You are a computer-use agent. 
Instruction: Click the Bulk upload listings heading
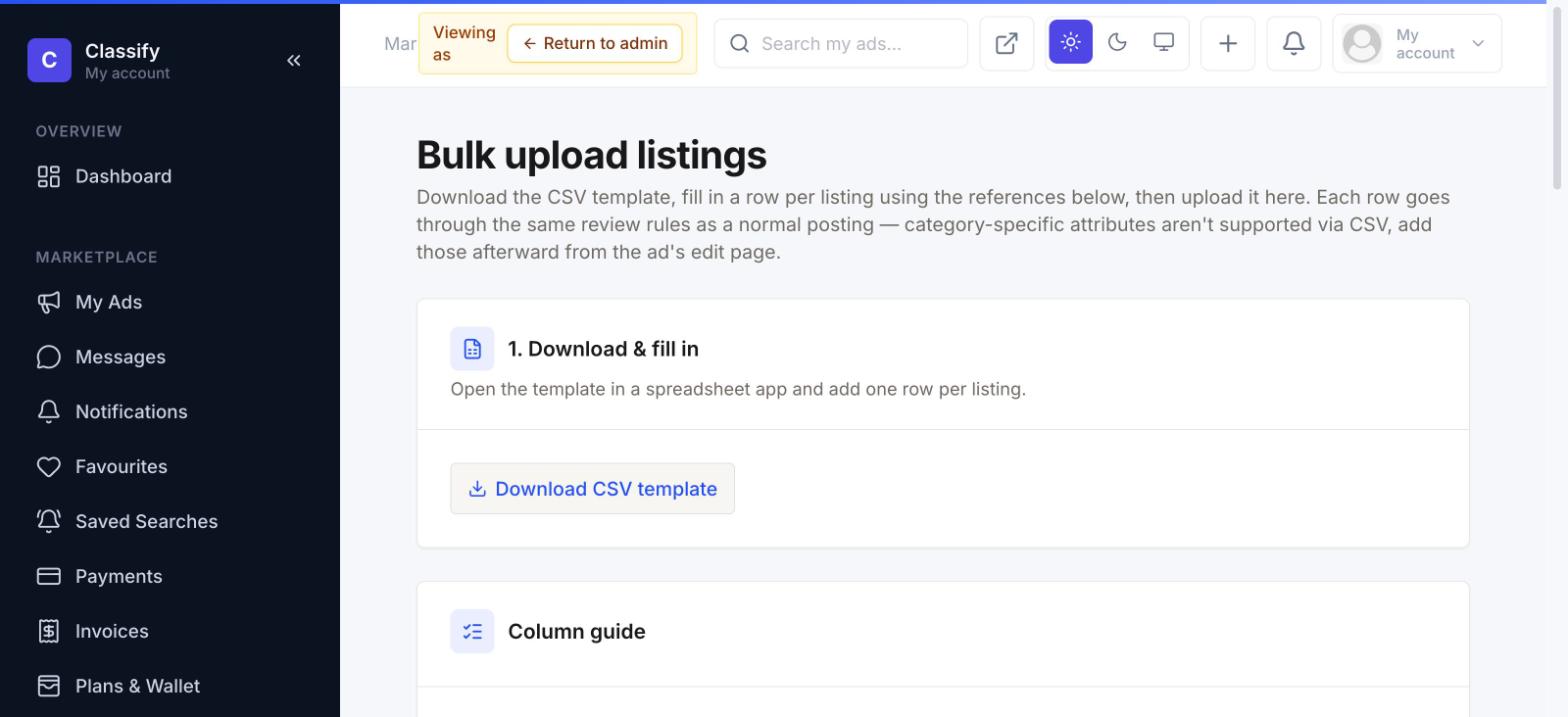point(592,155)
